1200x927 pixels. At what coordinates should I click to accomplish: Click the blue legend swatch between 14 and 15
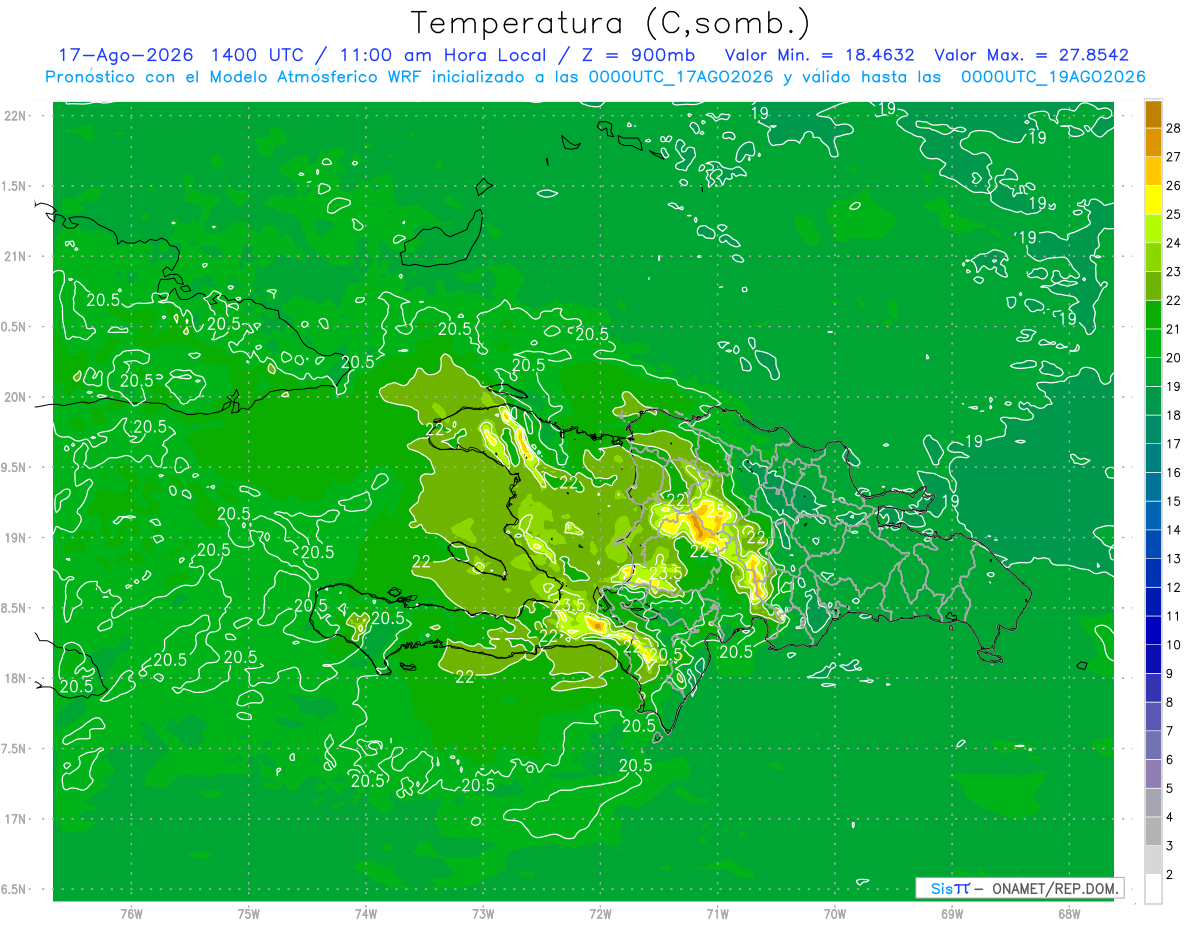tap(1153, 516)
